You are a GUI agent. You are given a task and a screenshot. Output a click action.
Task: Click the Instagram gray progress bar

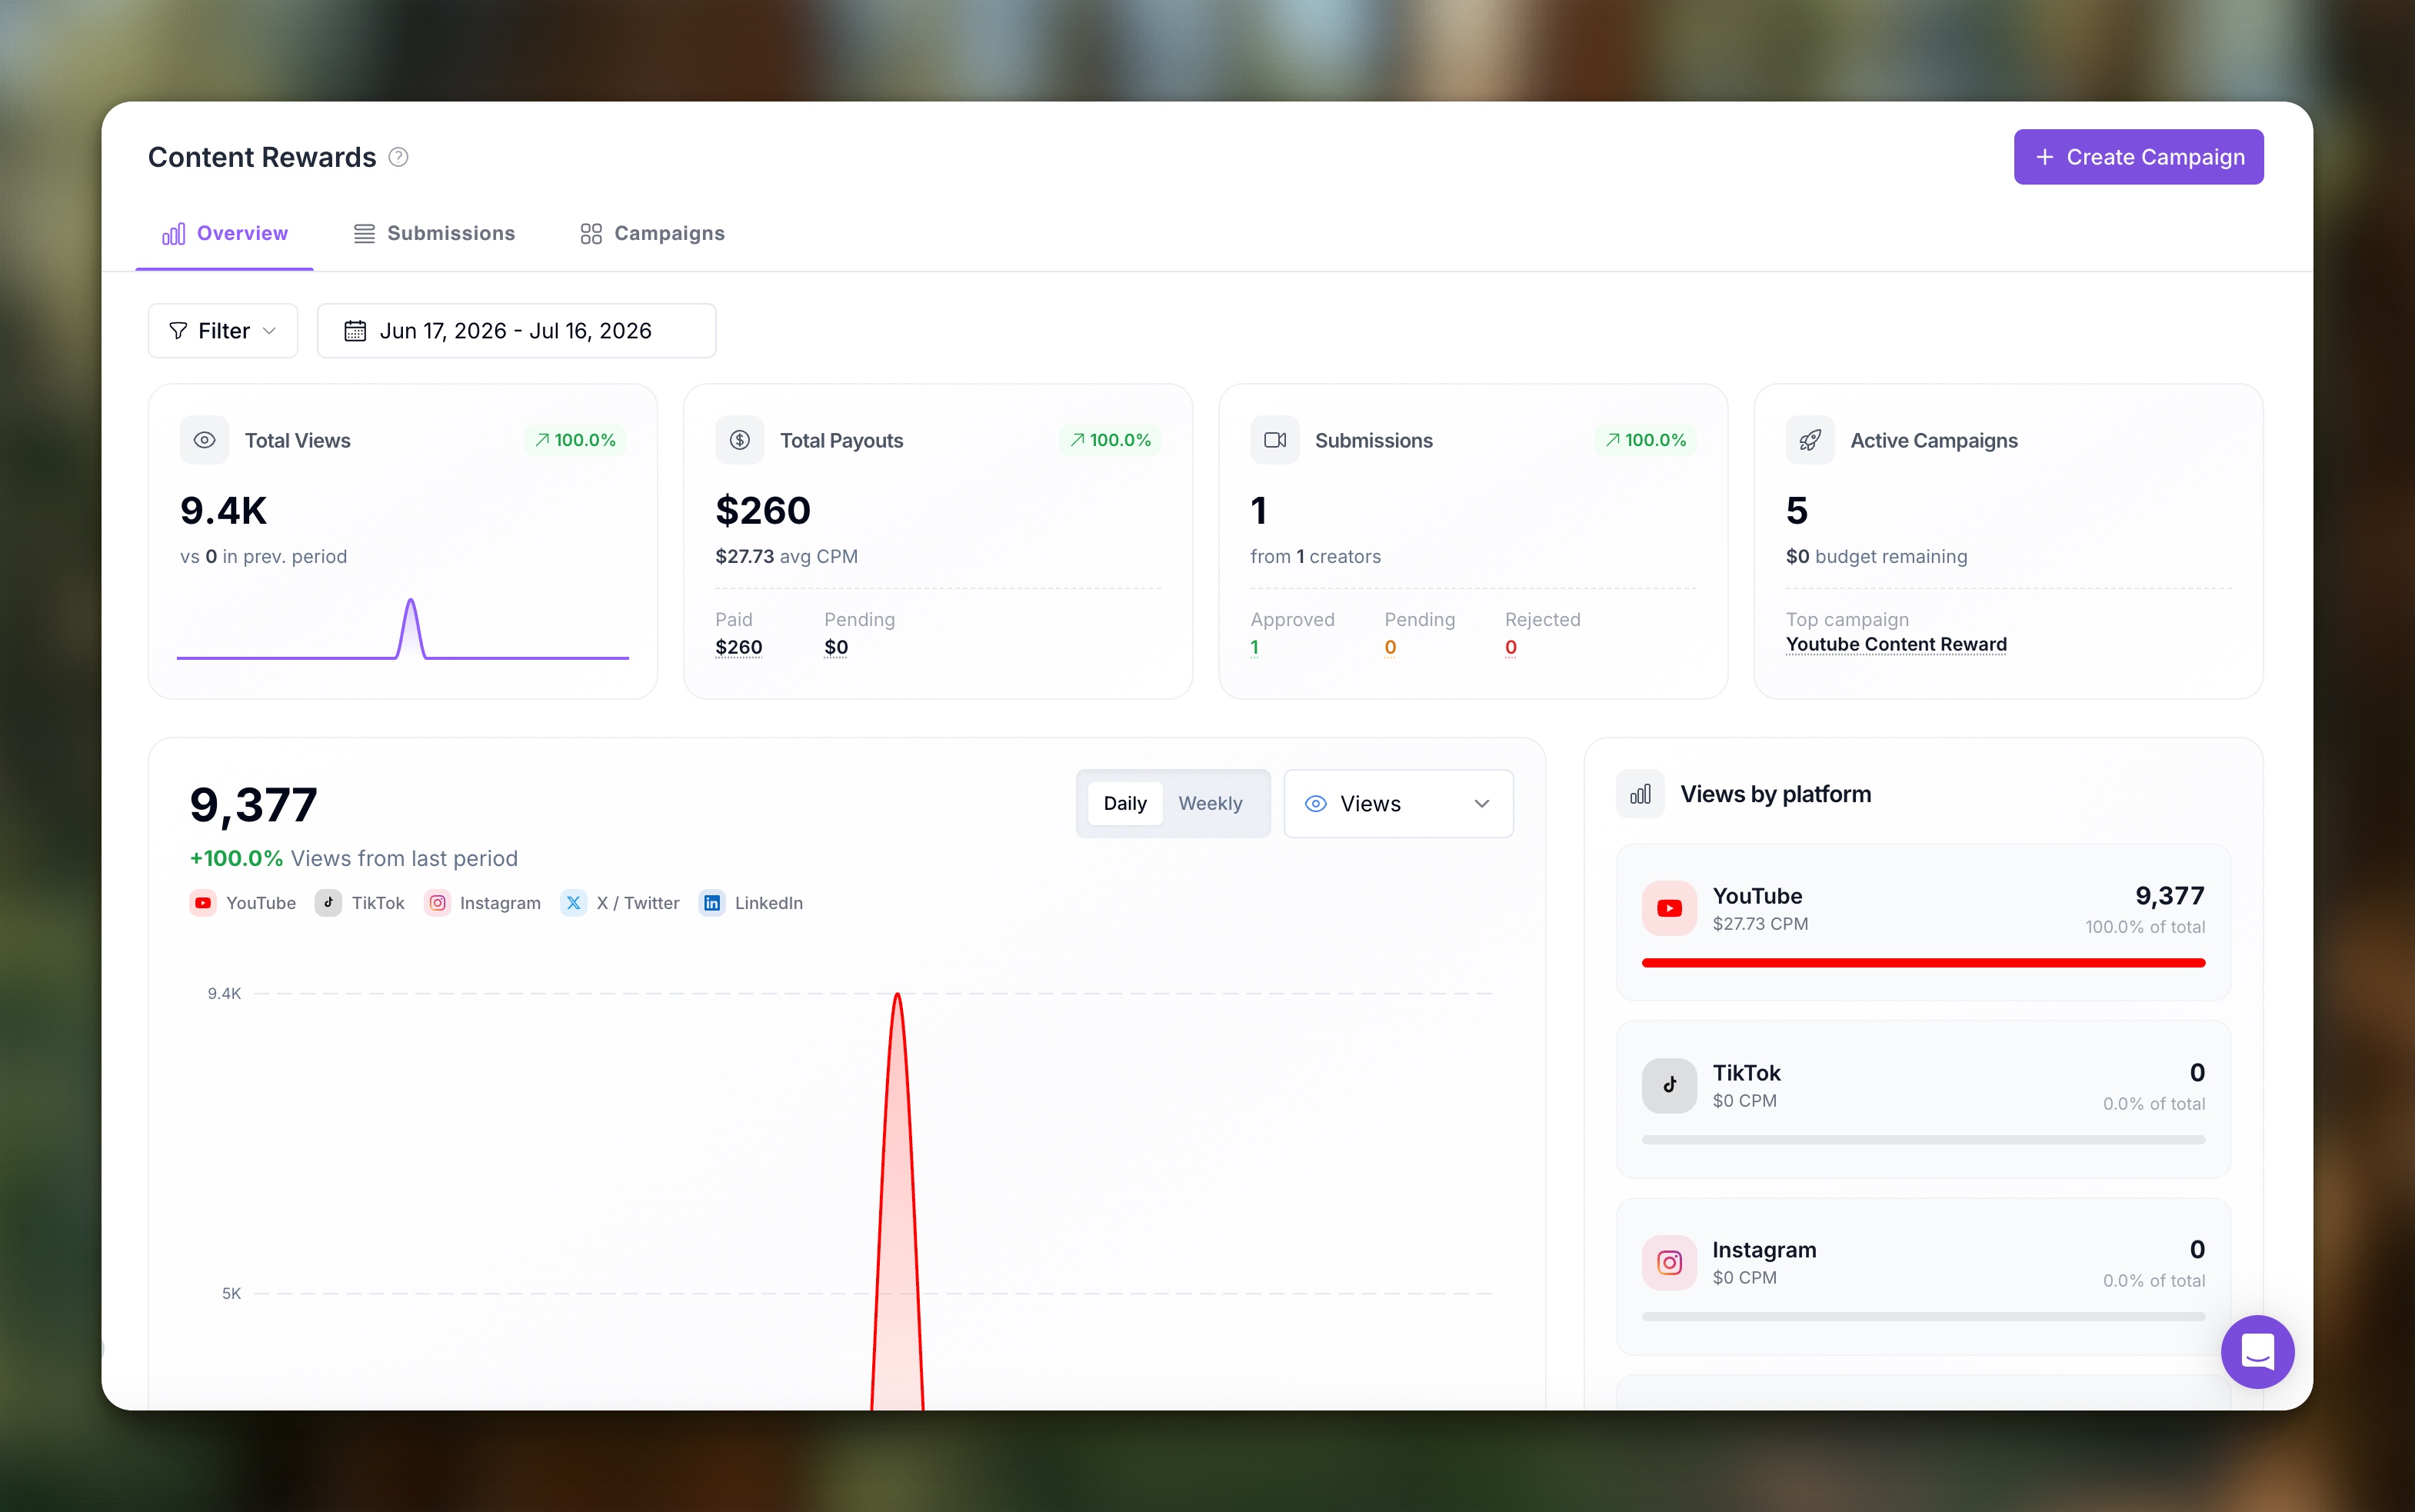pyautogui.click(x=1923, y=1316)
